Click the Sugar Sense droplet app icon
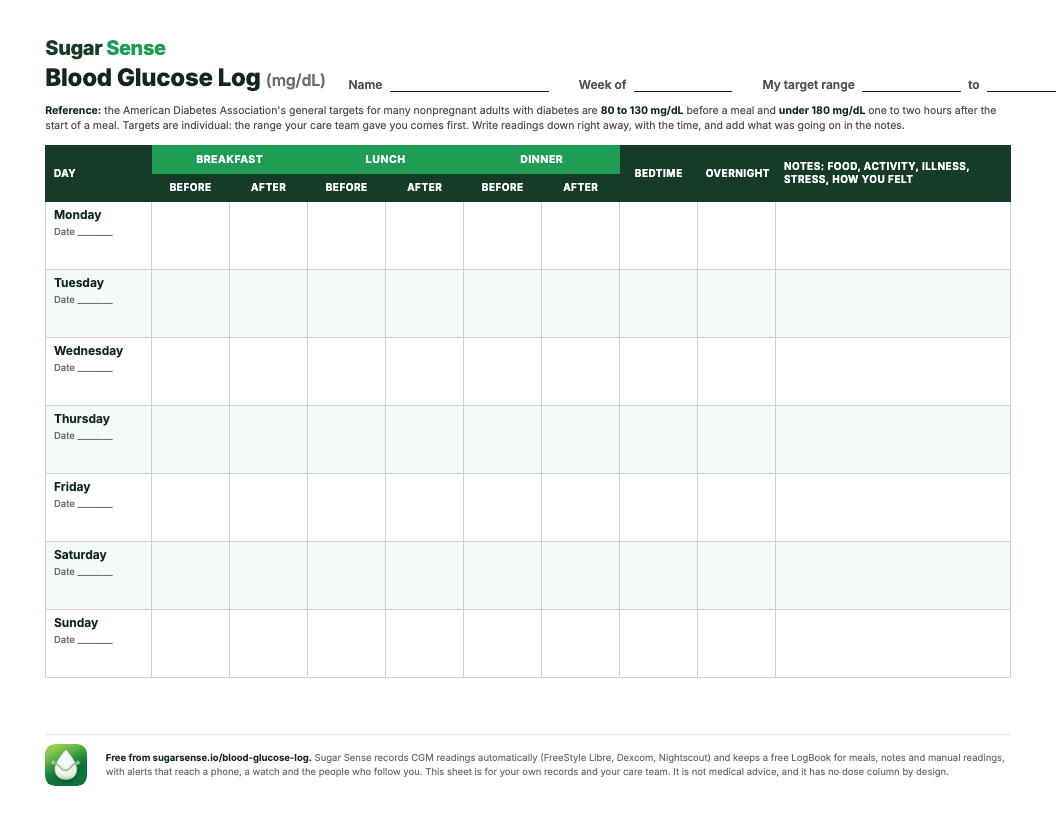Viewport: 1056px width, 816px height. (66, 765)
